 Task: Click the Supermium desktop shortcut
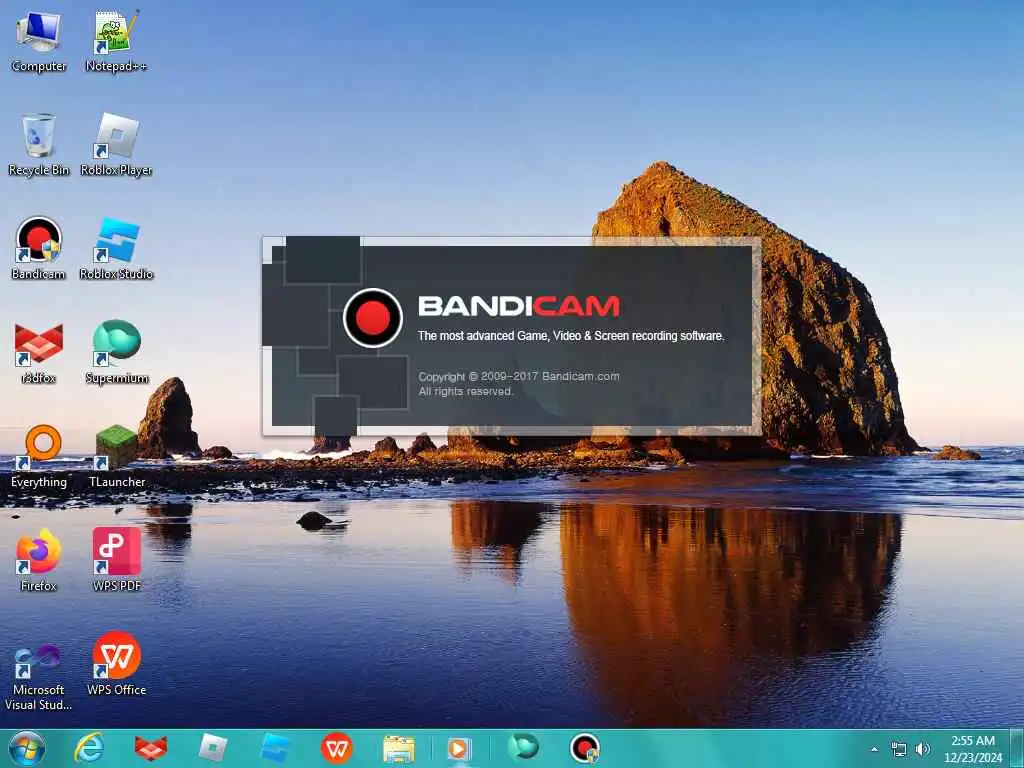point(116,352)
